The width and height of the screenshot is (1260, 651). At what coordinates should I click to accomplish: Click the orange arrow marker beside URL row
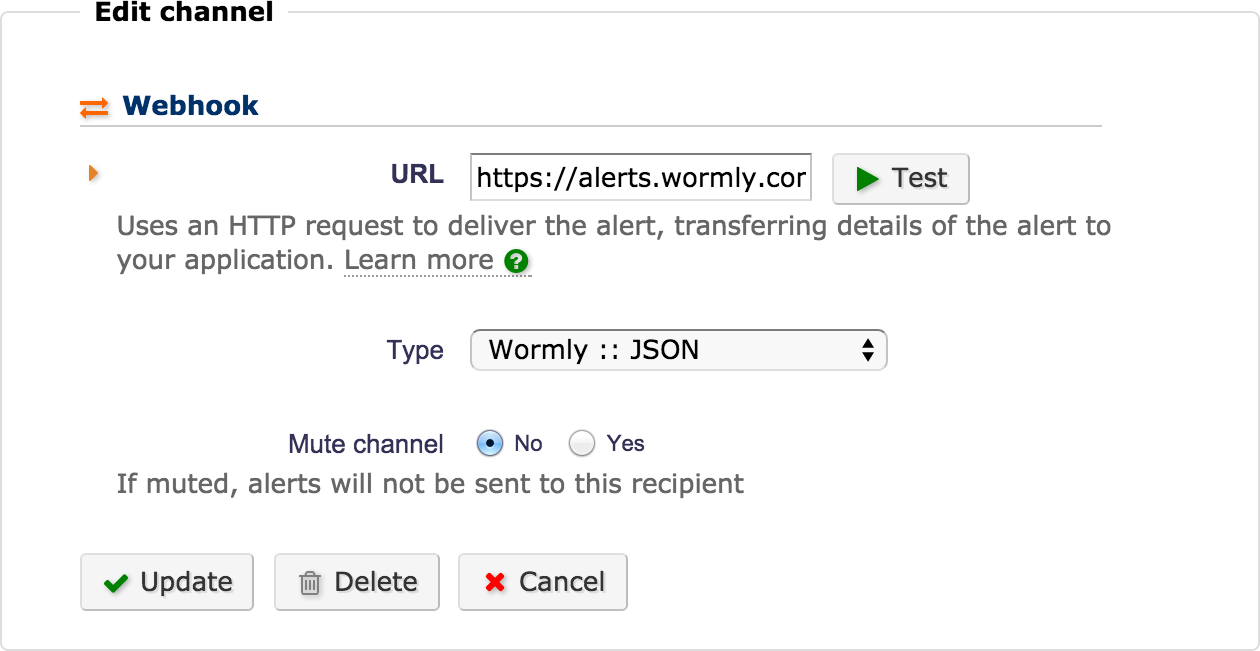(x=93, y=172)
